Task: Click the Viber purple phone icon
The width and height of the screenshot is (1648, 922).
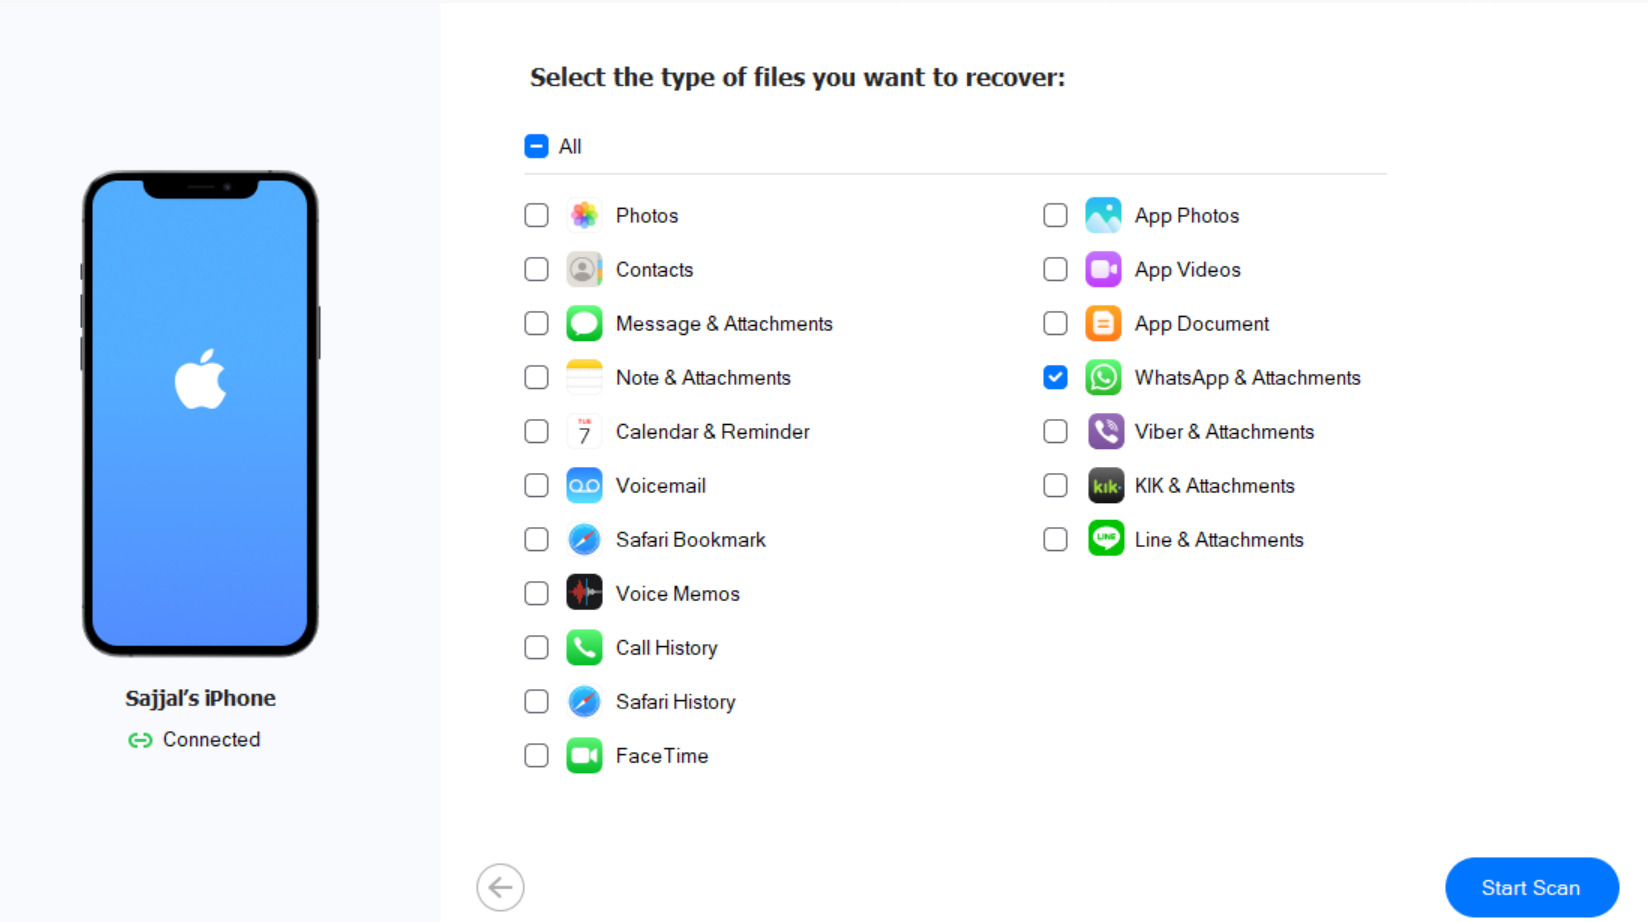Action: point(1105,431)
